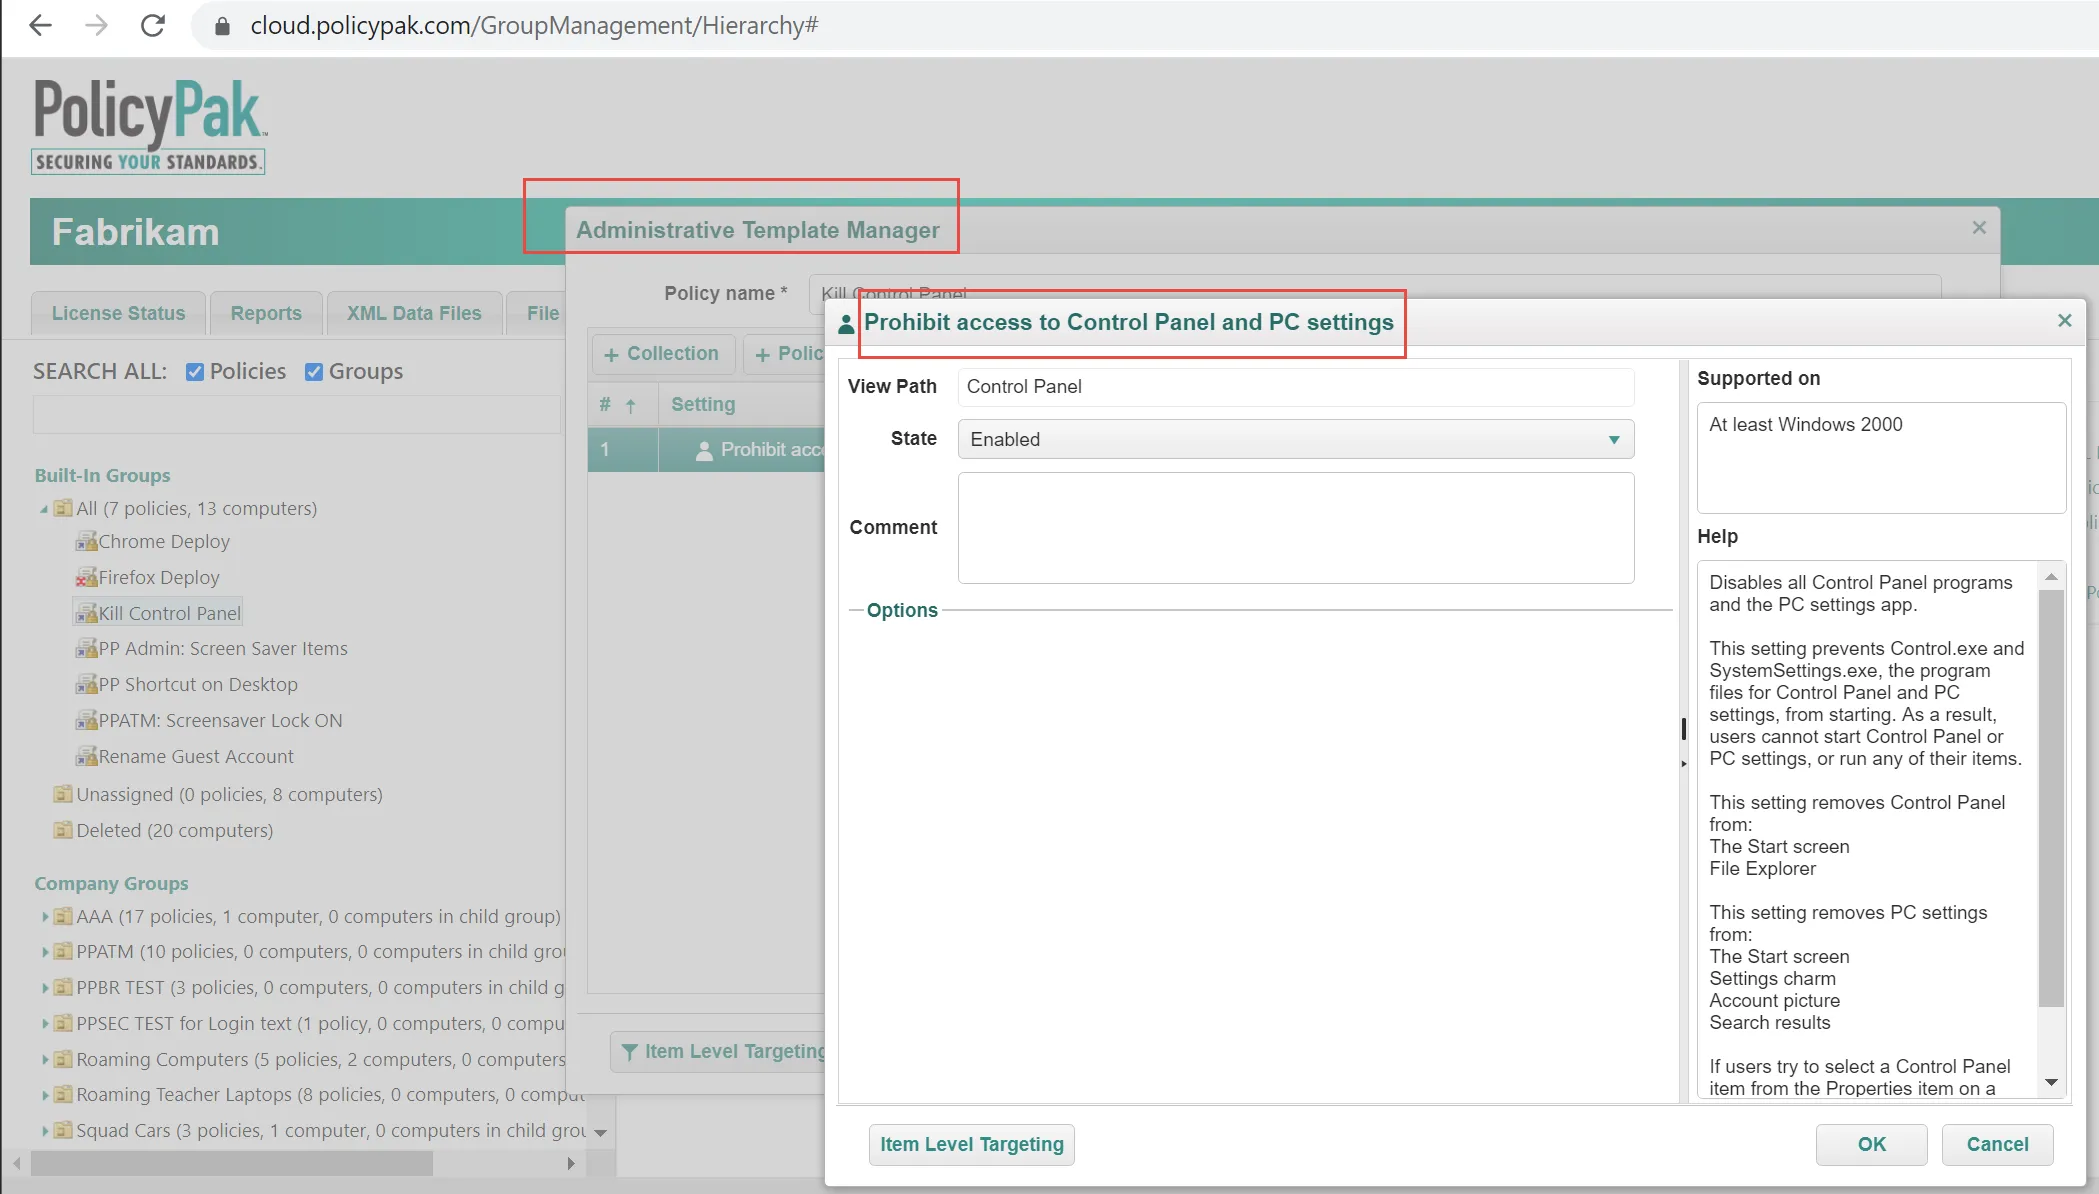Collapse the All built-in group

(44, 509)
